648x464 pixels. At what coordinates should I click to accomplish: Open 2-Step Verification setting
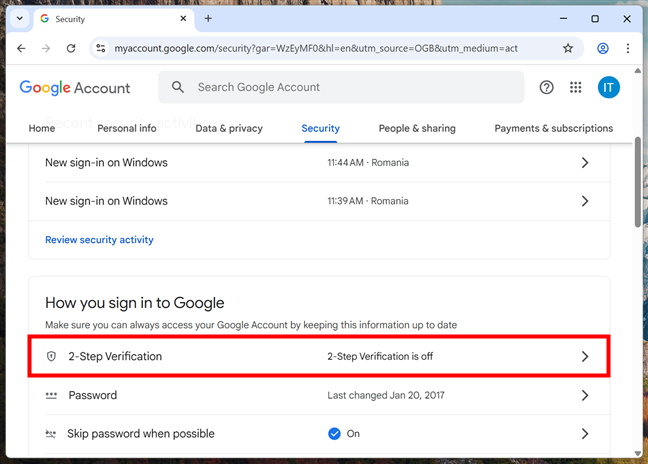click(319, 356)
